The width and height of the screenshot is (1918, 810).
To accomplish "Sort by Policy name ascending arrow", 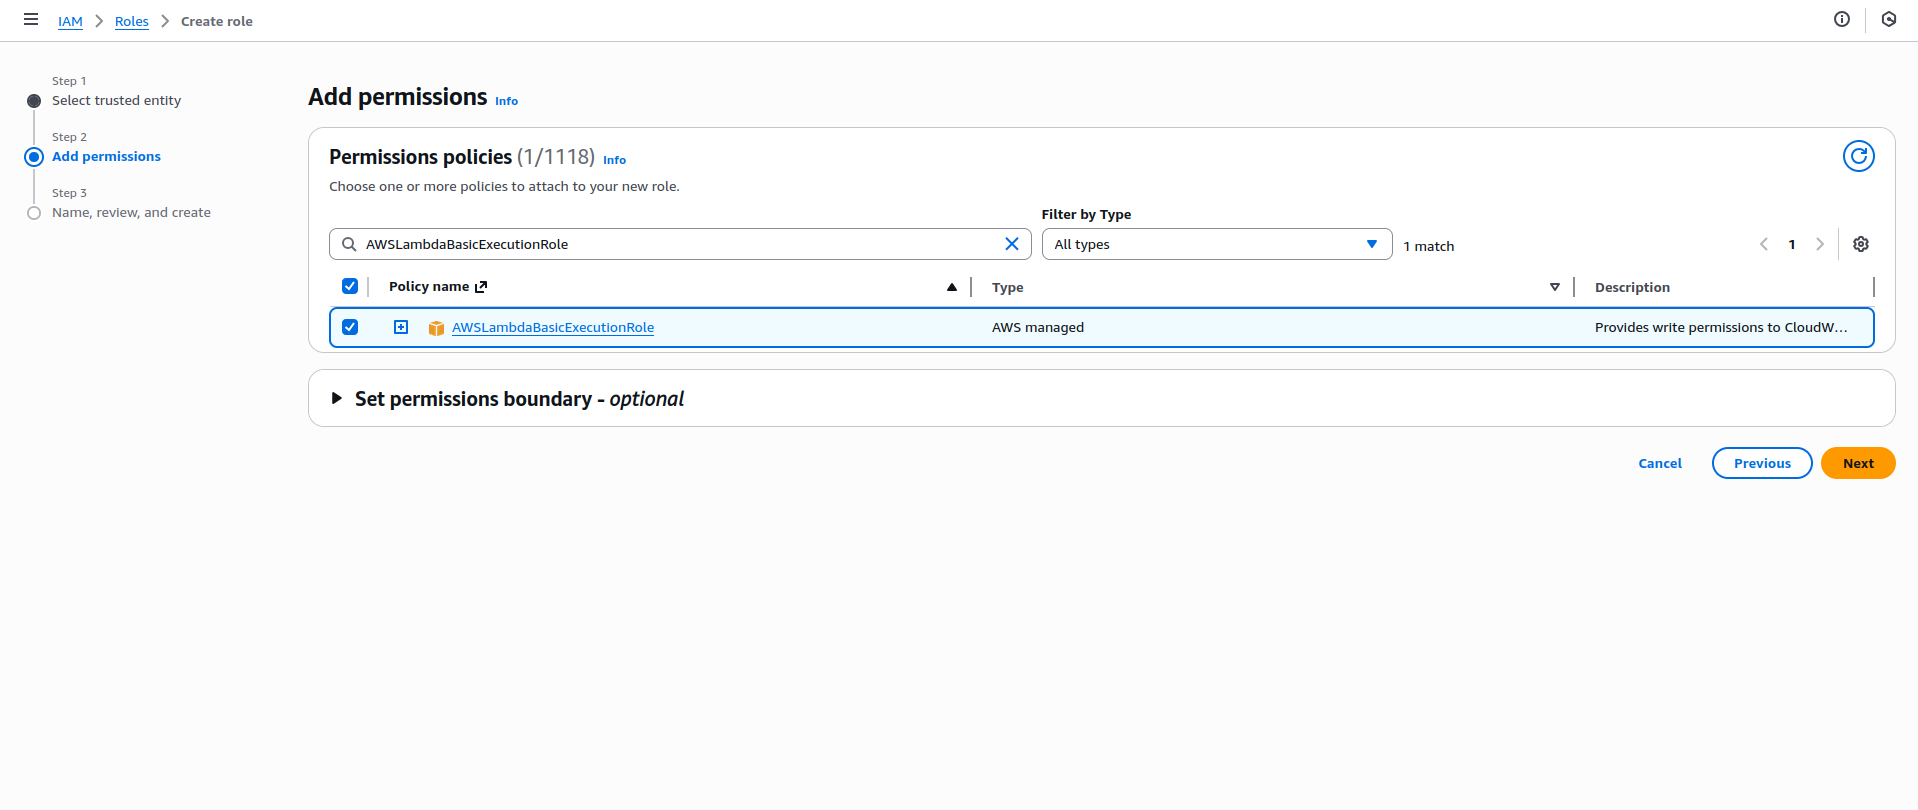I will [952, 287].
